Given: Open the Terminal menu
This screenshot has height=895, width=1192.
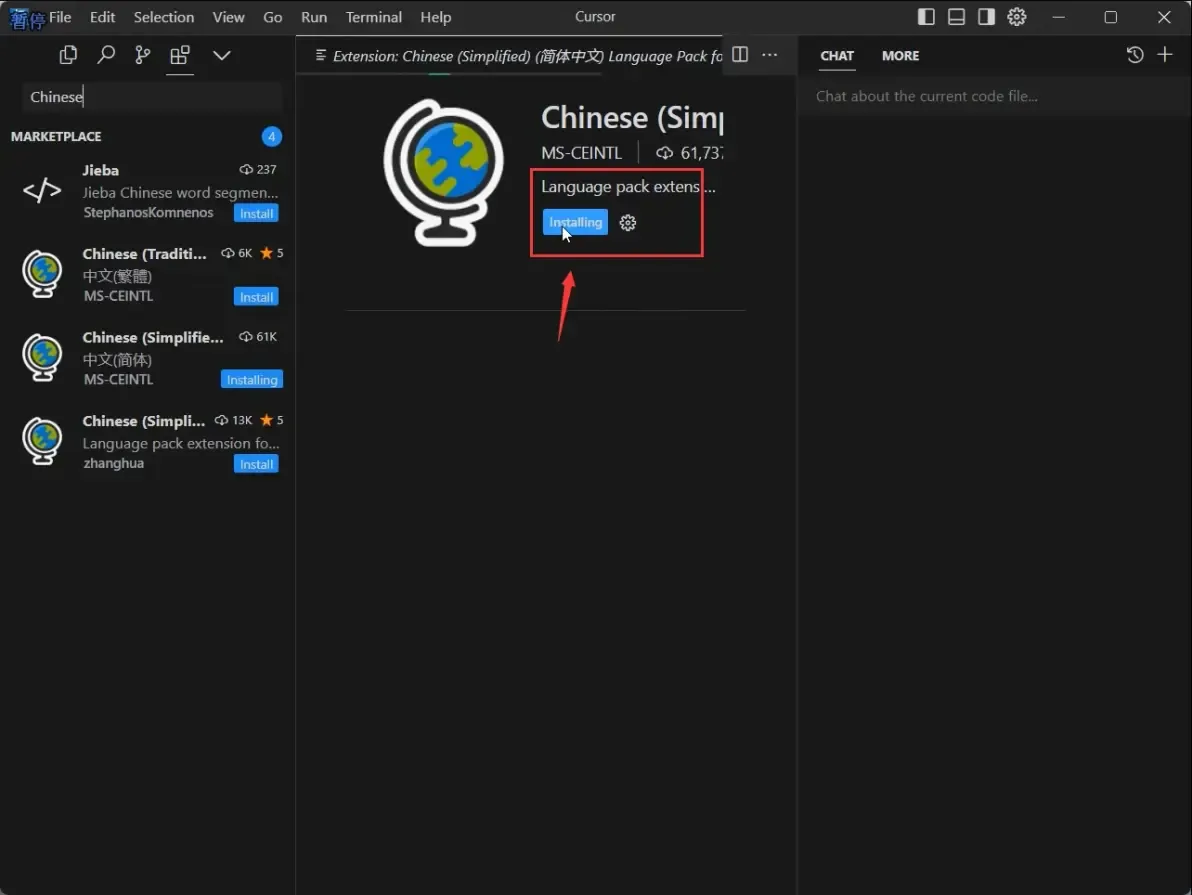Looking at the screenshot, I should coord(374,17).
